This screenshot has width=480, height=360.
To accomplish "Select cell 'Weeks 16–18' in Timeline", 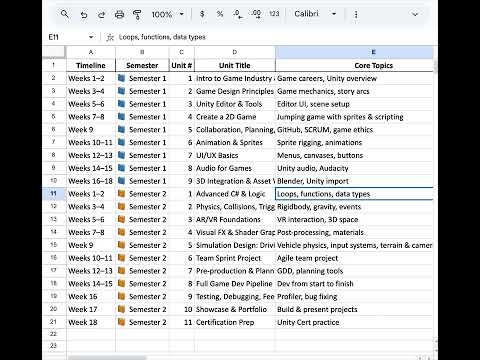I will tap(91, 181).
